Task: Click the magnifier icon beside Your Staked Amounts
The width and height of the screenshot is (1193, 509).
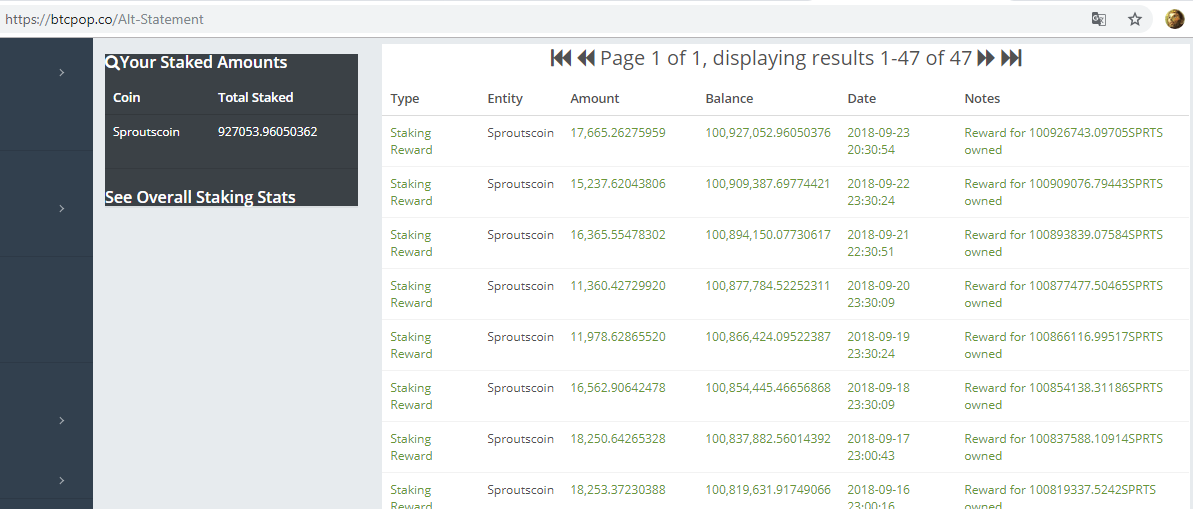Action: tap(112, 63)
